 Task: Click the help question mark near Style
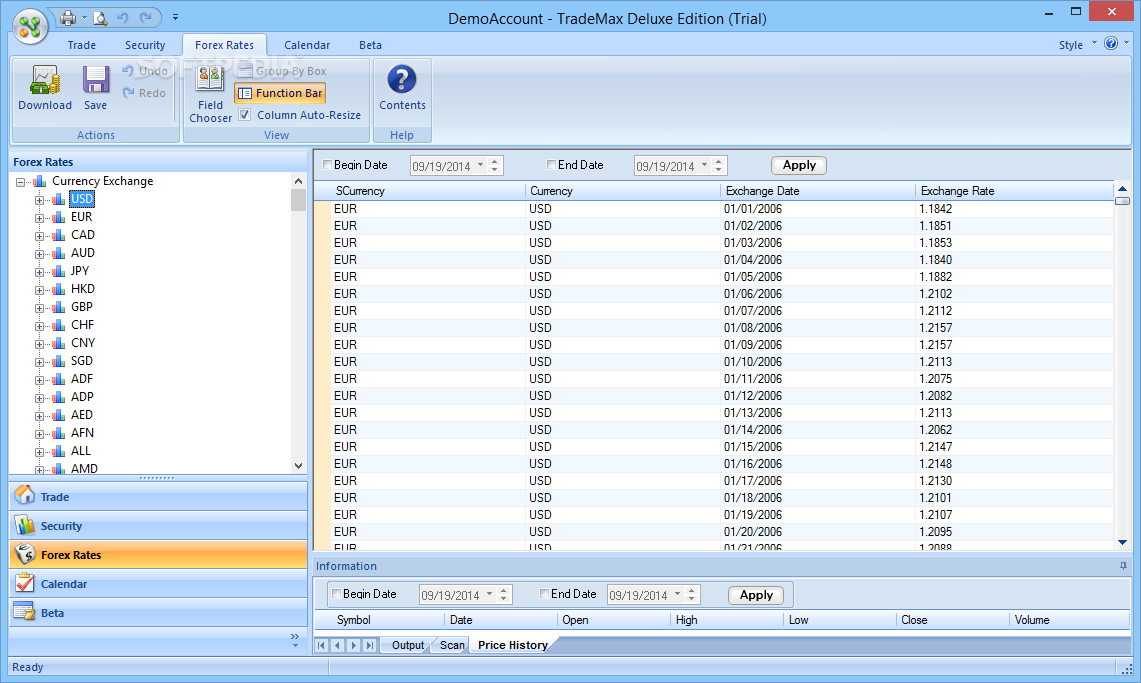(x=1110, y=44)
